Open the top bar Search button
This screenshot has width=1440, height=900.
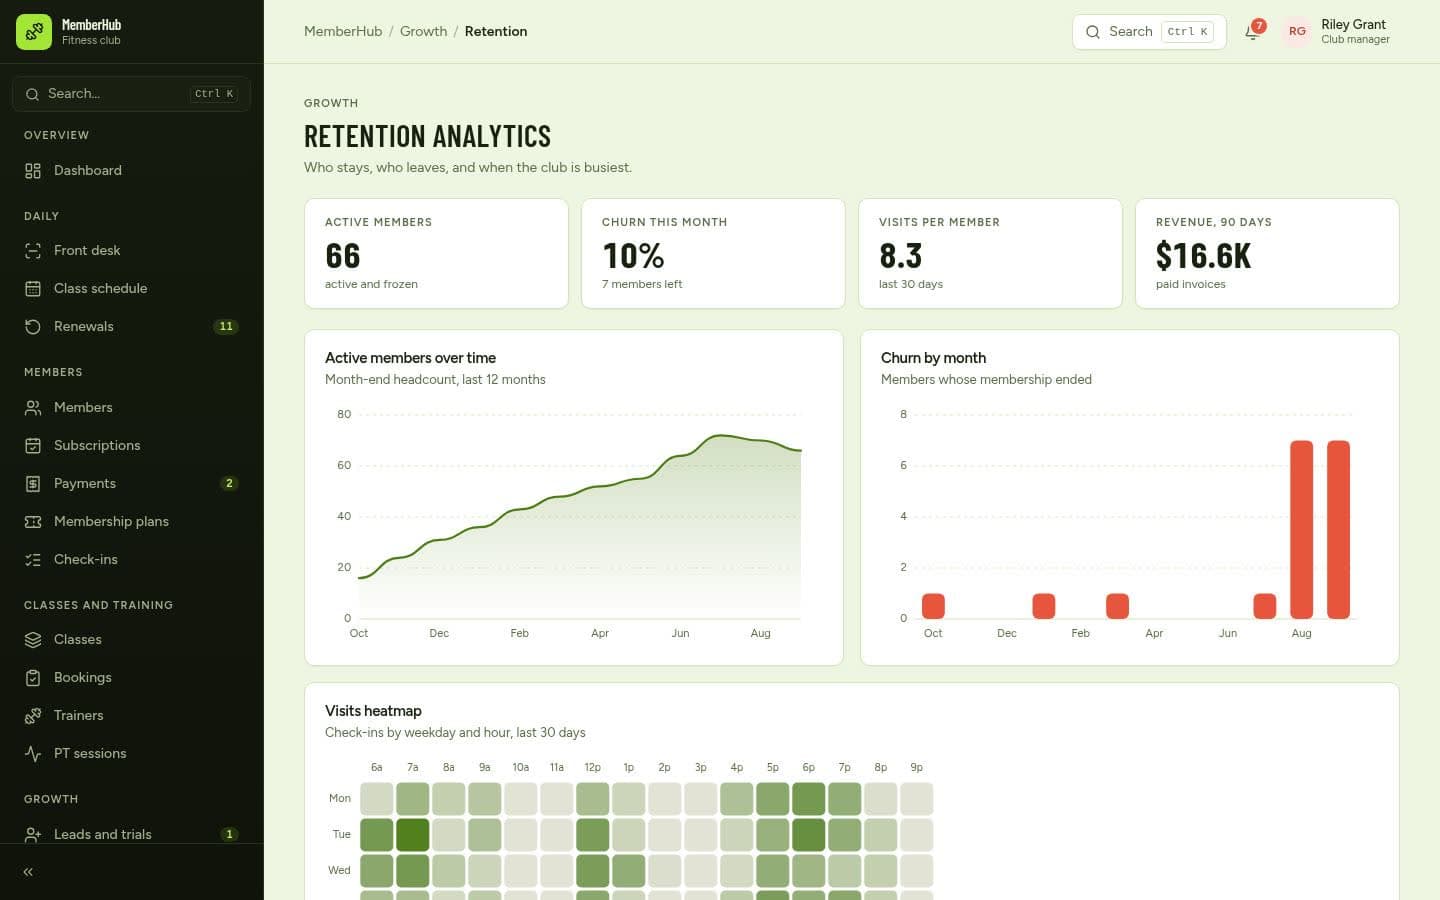click(1149, 32)
